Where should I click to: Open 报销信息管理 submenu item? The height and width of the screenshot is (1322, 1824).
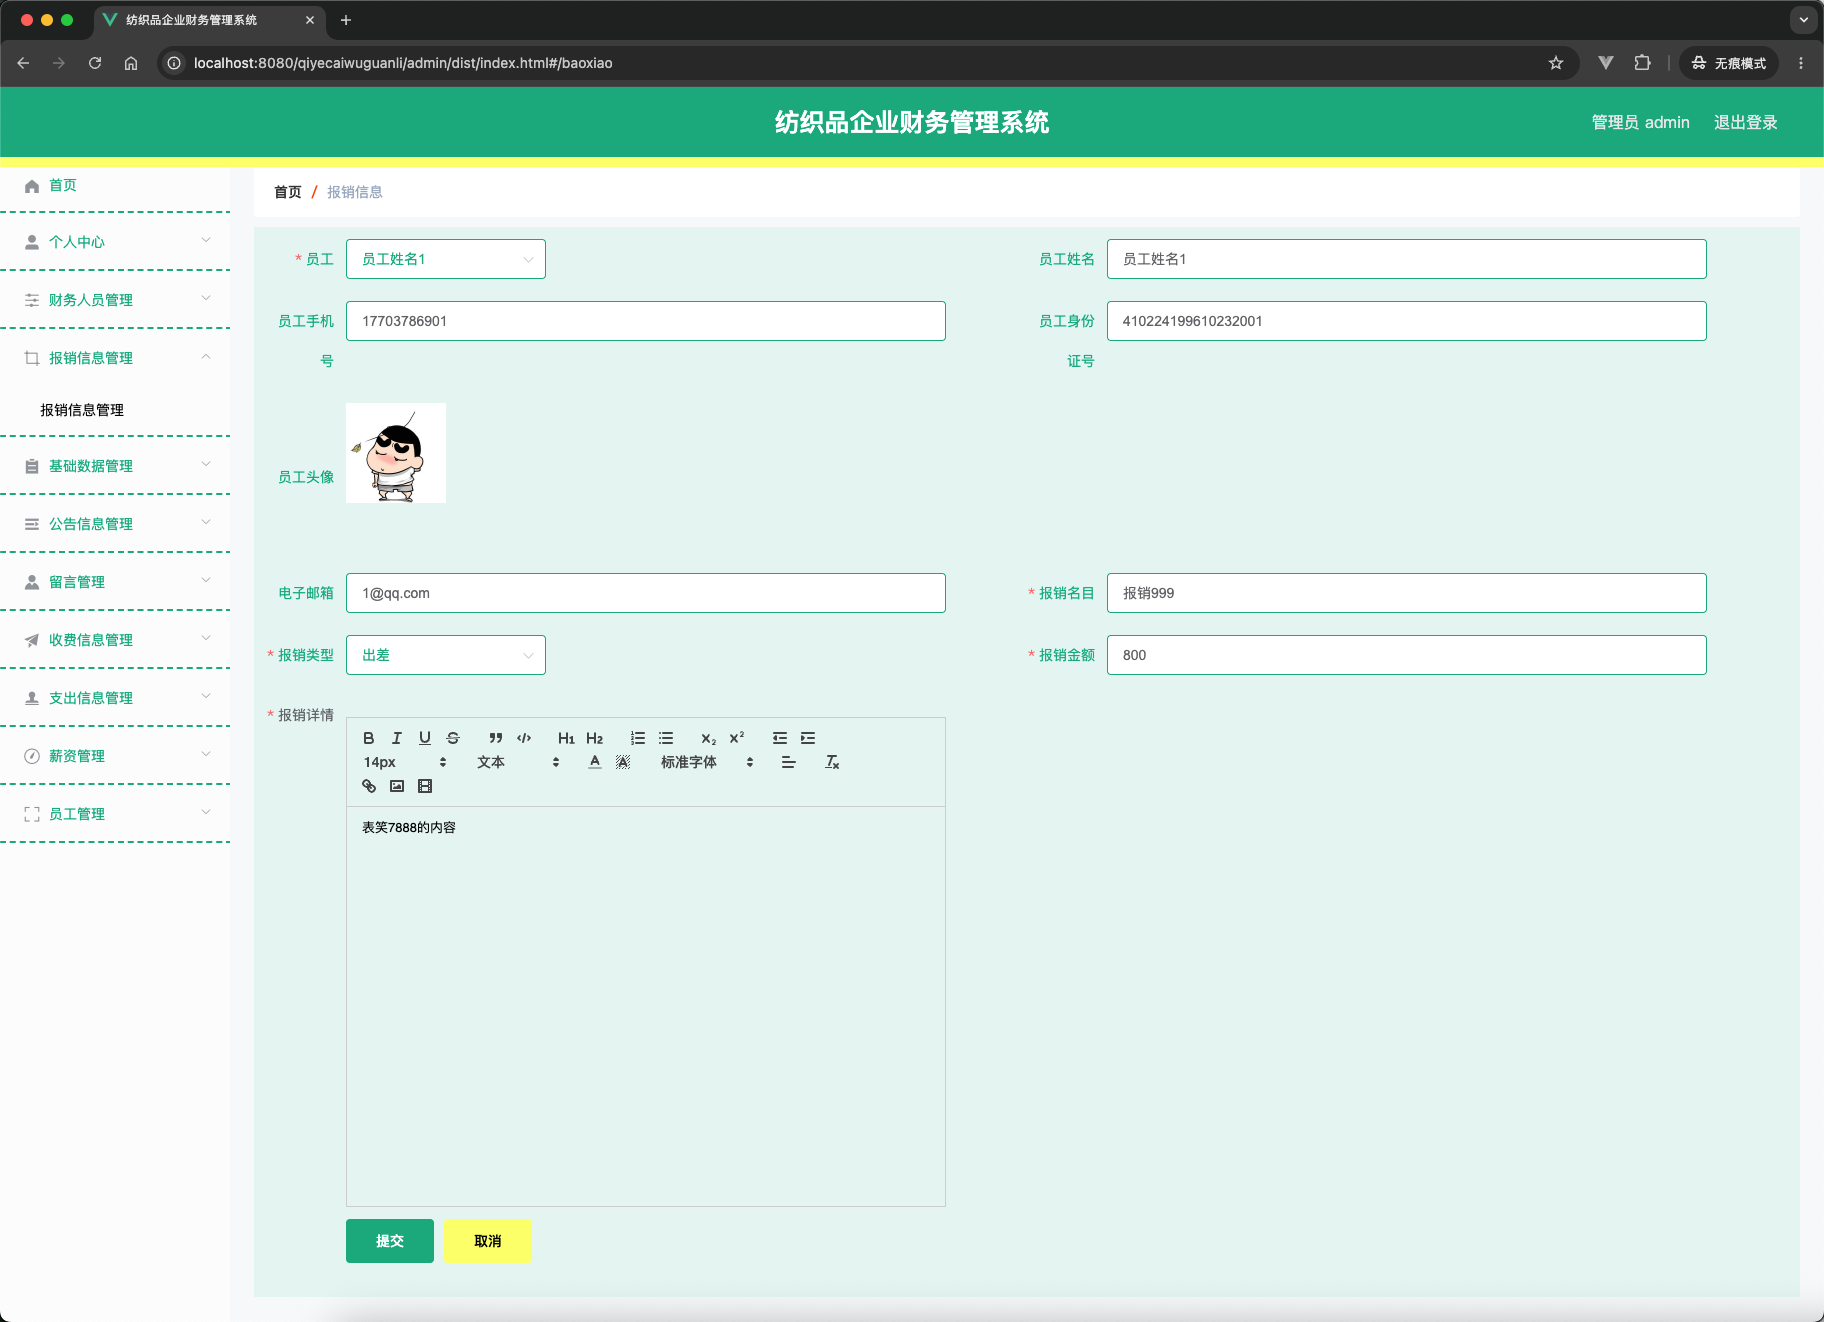pyautogui.click(x=115, y=410)
